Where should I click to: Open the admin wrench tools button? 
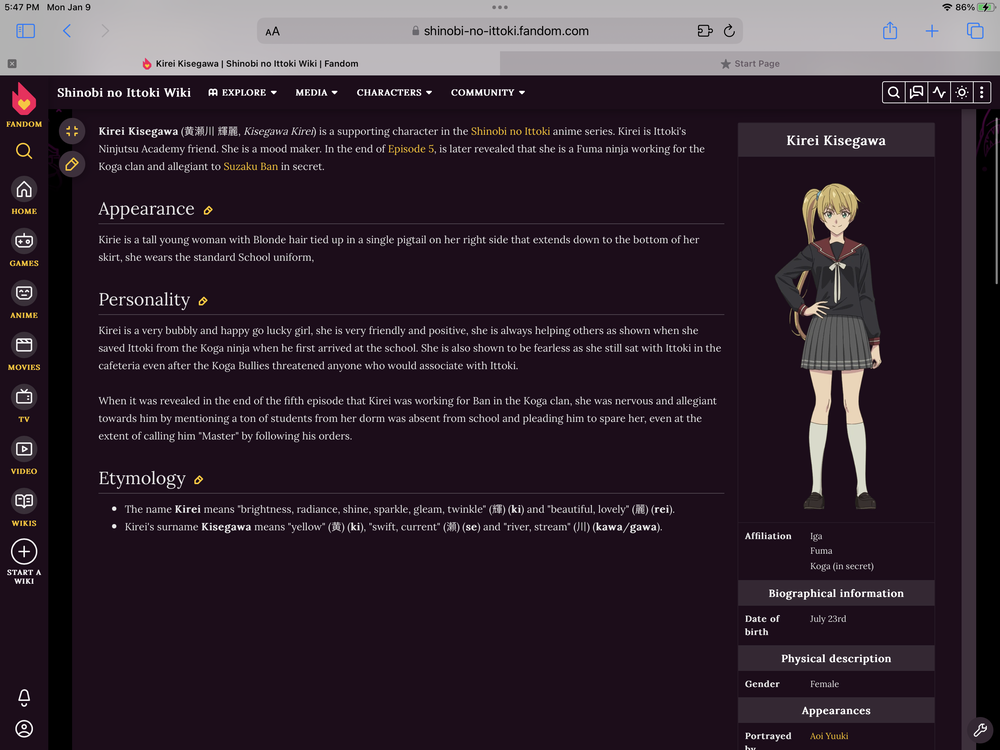[980, 730]
